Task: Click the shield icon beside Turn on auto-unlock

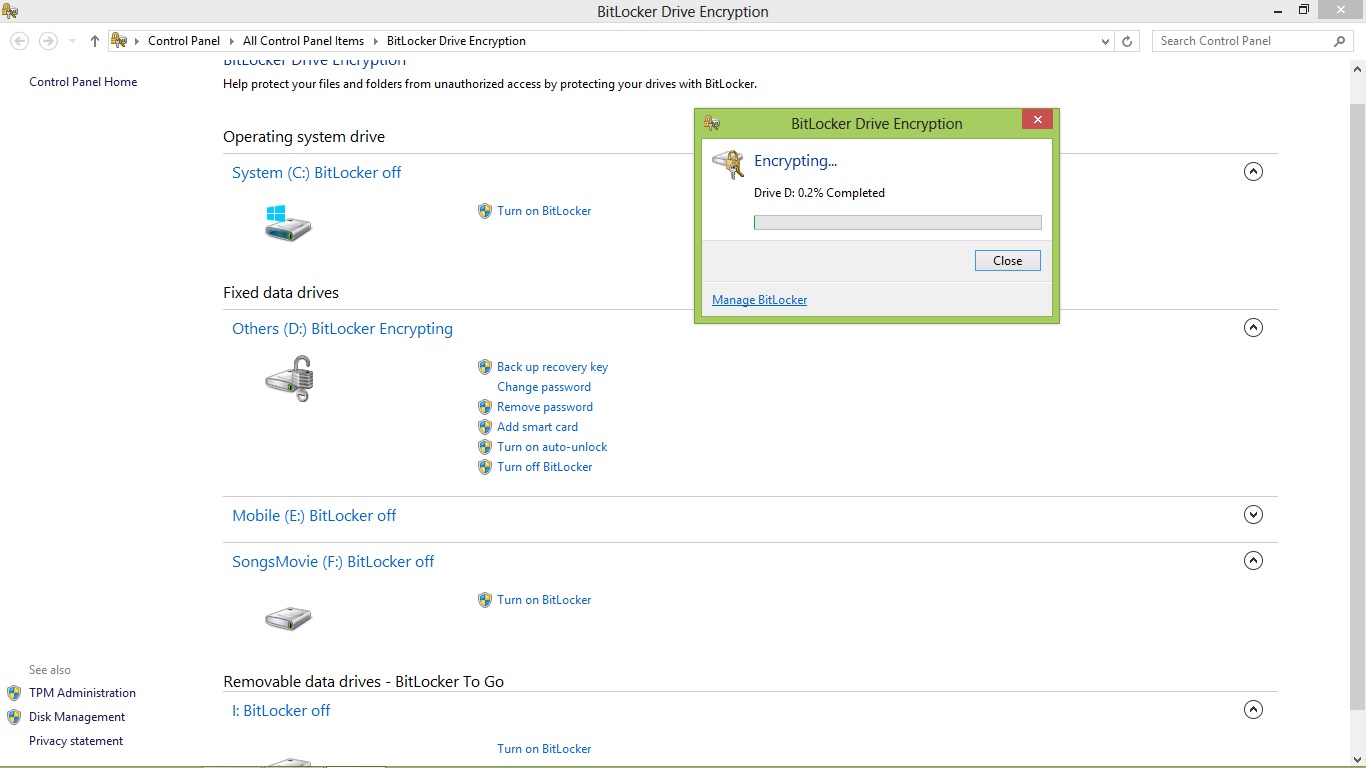Action: pos(485,447)
